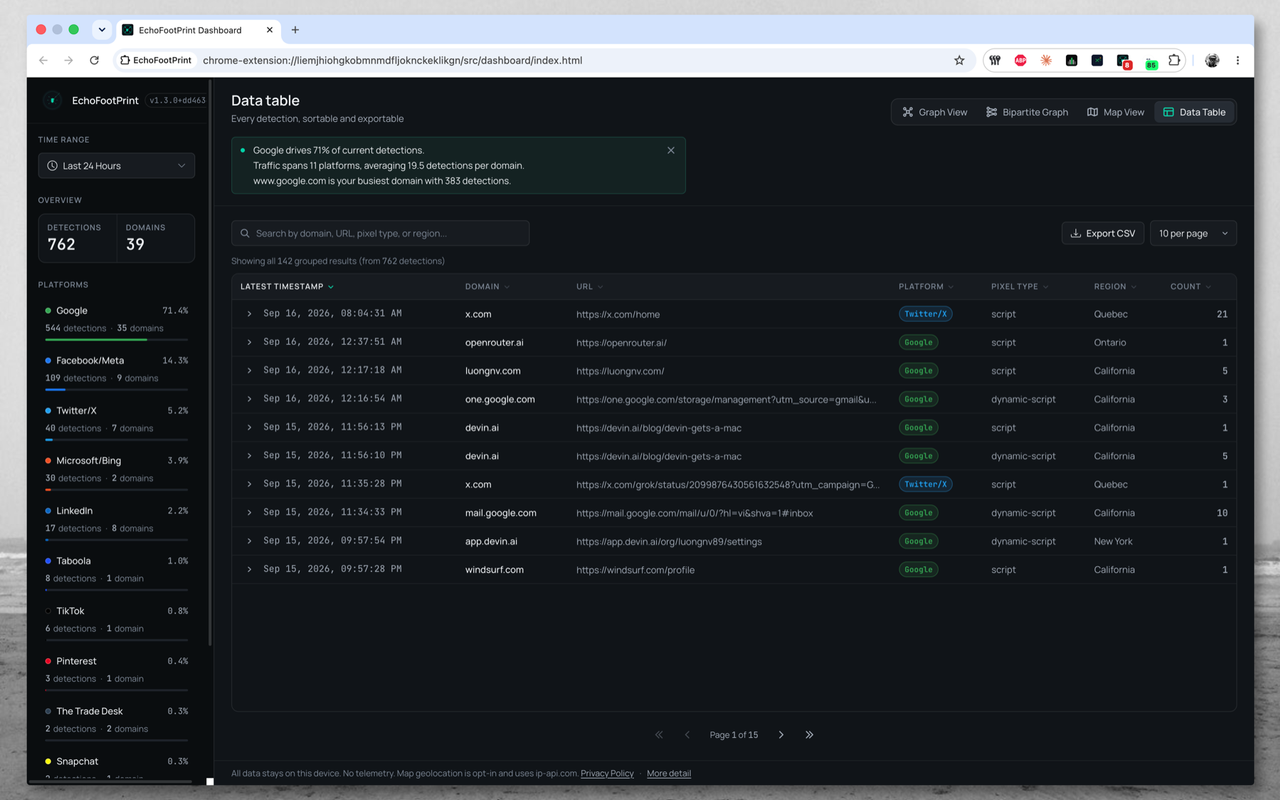Filter by LinkedIn platform

(116, 521)
